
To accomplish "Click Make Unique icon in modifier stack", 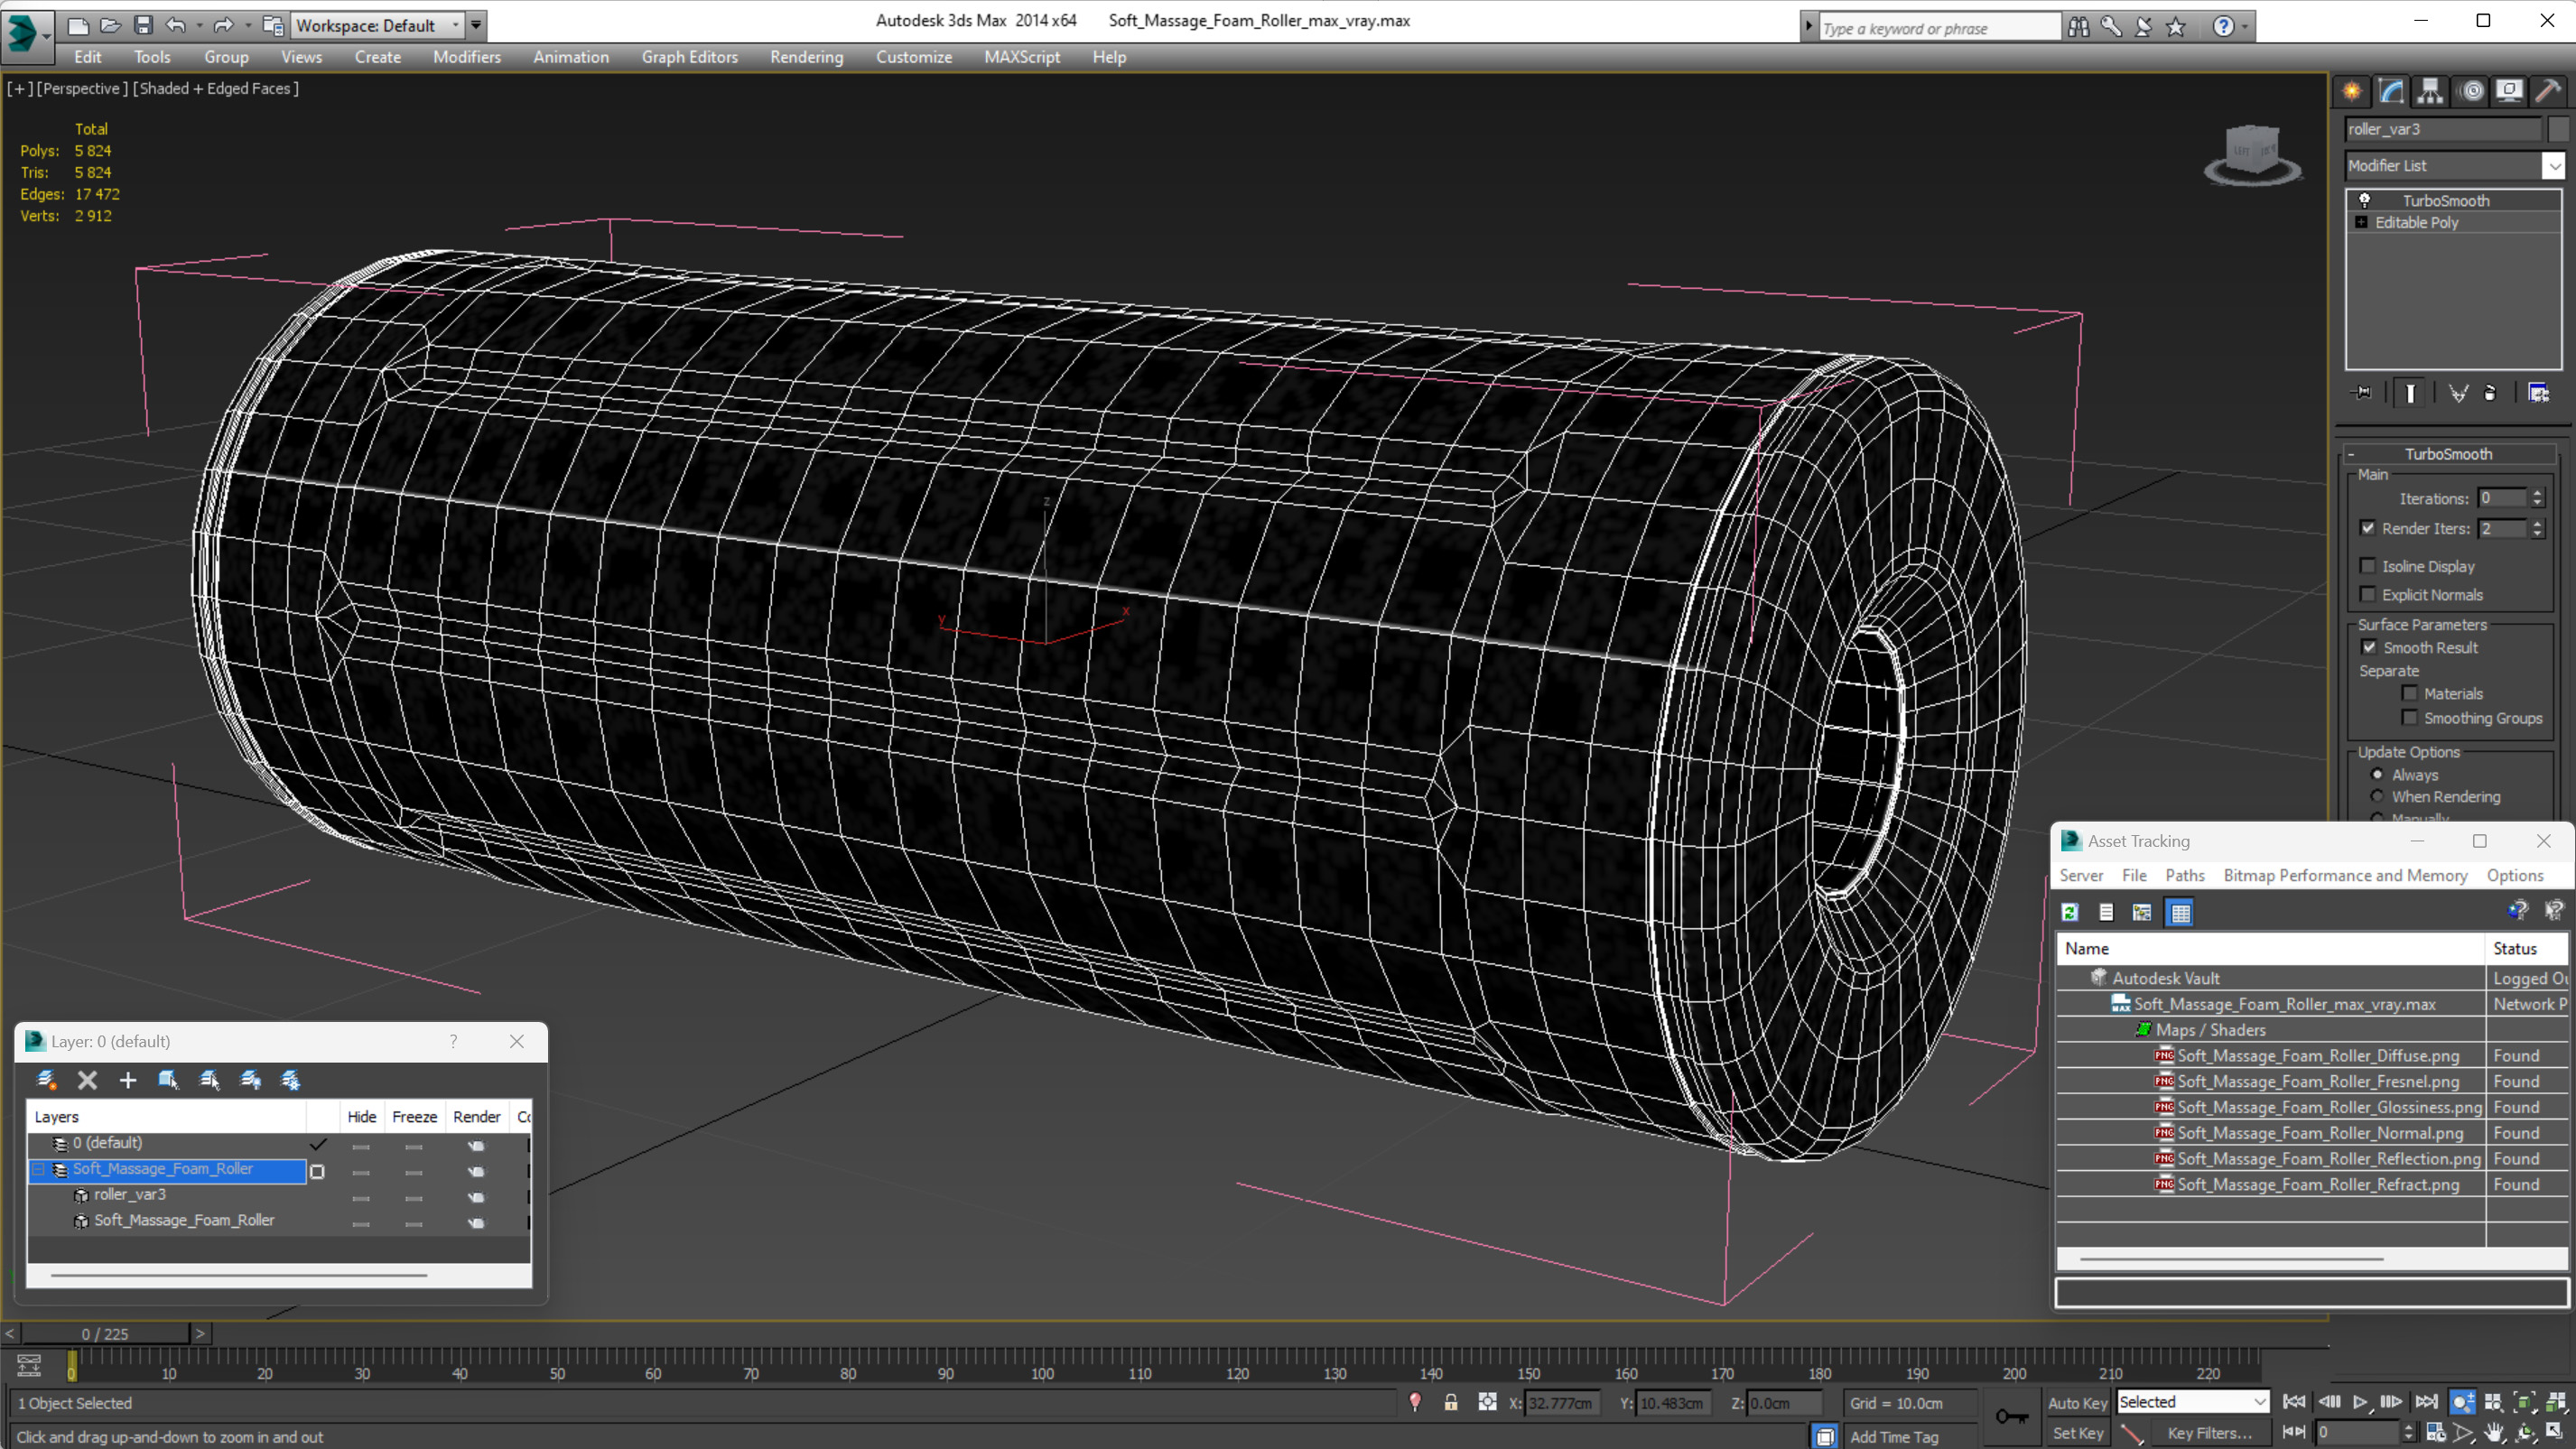I will pos(2458,393).
